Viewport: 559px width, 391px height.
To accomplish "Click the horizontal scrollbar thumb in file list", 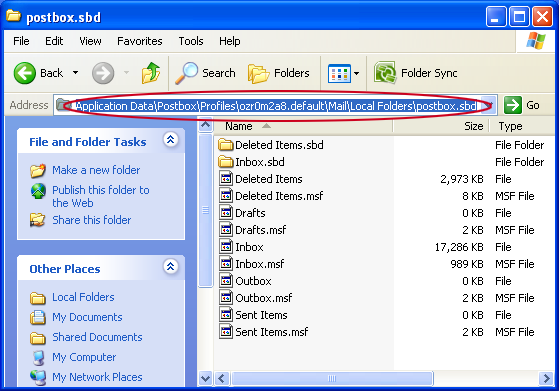I will pos(332,378).
